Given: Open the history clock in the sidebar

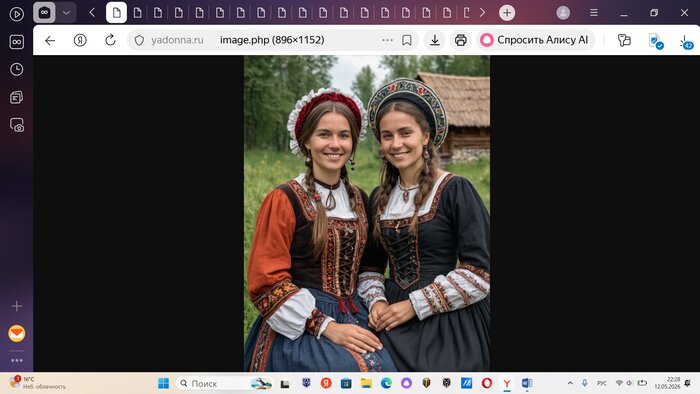Looking at the screenshot, I should (x=17, y=69).
